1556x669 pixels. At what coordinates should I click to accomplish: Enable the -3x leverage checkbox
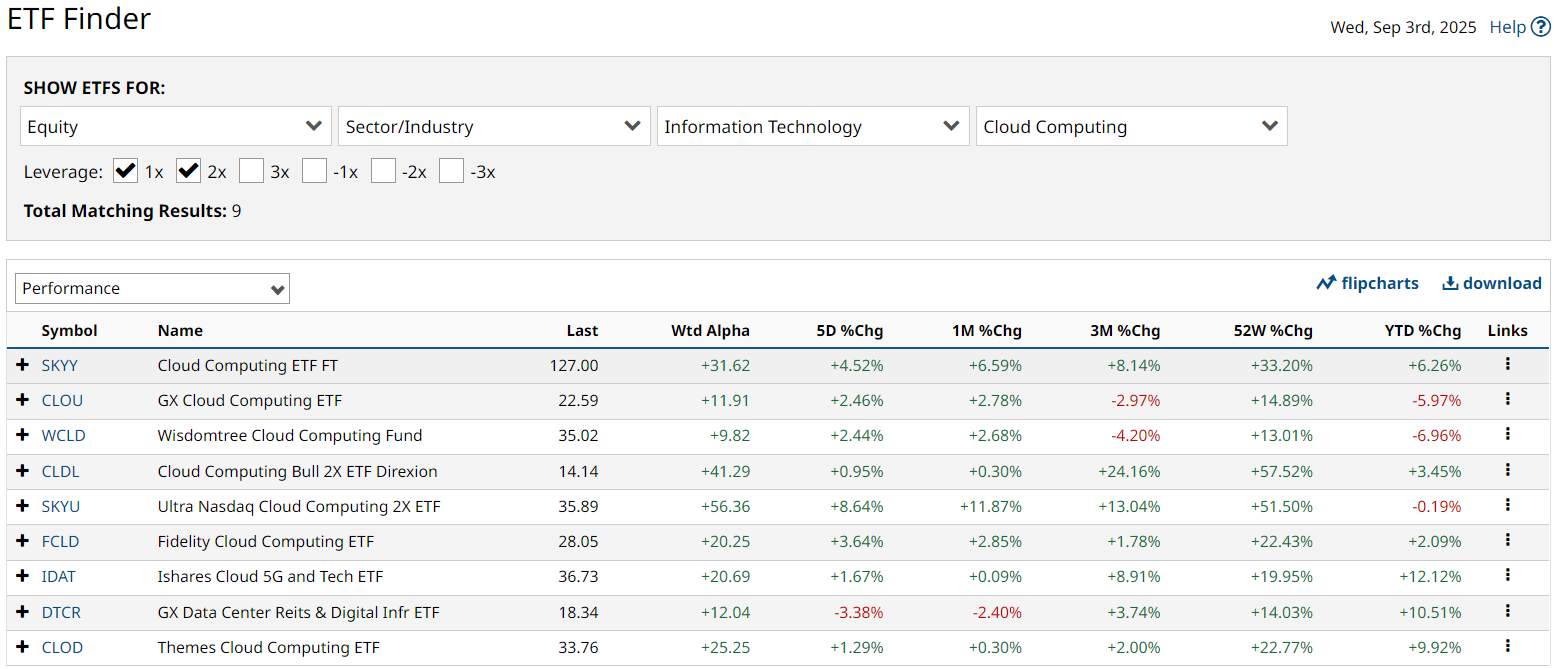pyautogui.click(x=452, y=171)
